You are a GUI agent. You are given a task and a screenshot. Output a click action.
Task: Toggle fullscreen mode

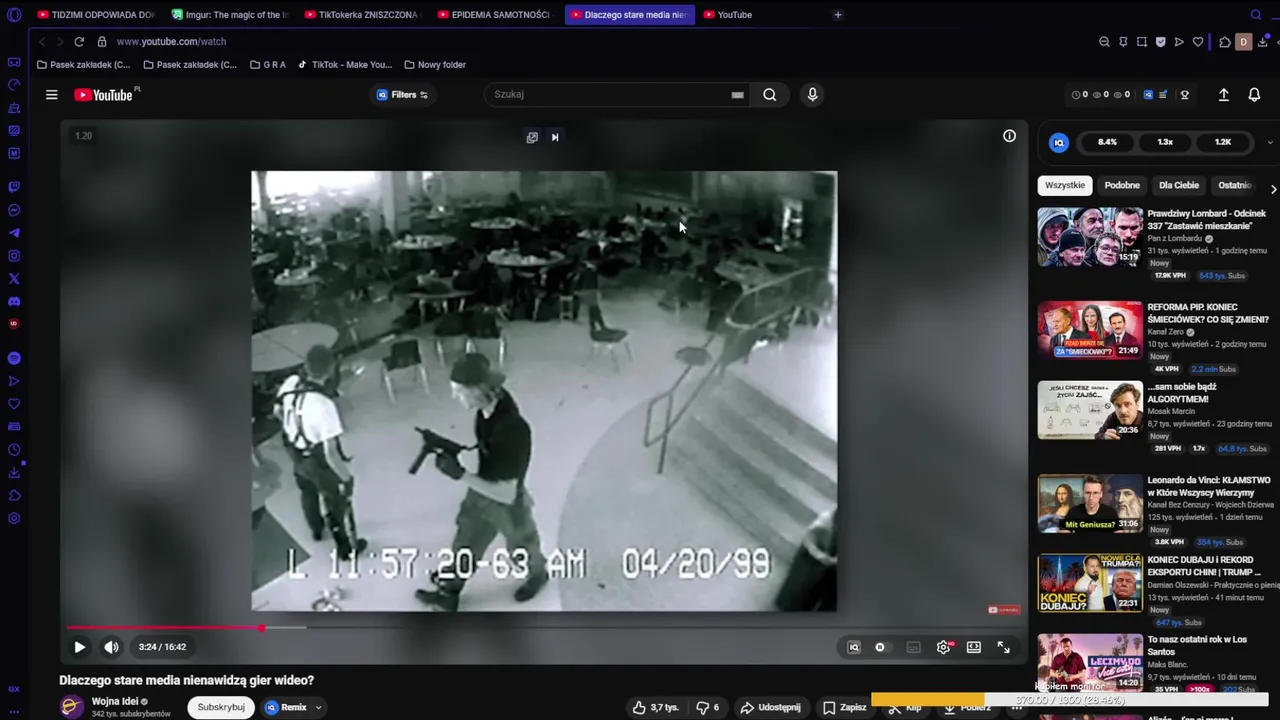(1003, 647)
